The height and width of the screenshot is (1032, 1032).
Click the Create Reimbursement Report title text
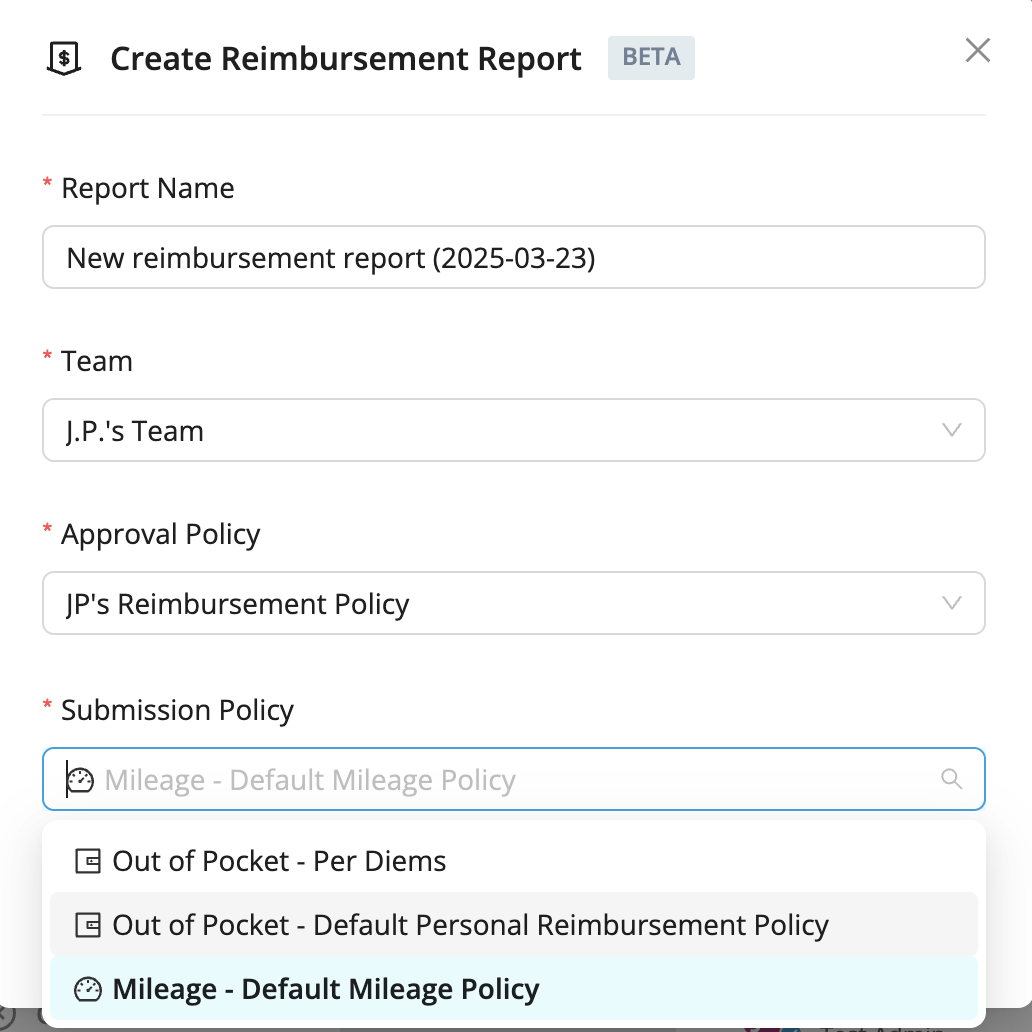[346, 59]
